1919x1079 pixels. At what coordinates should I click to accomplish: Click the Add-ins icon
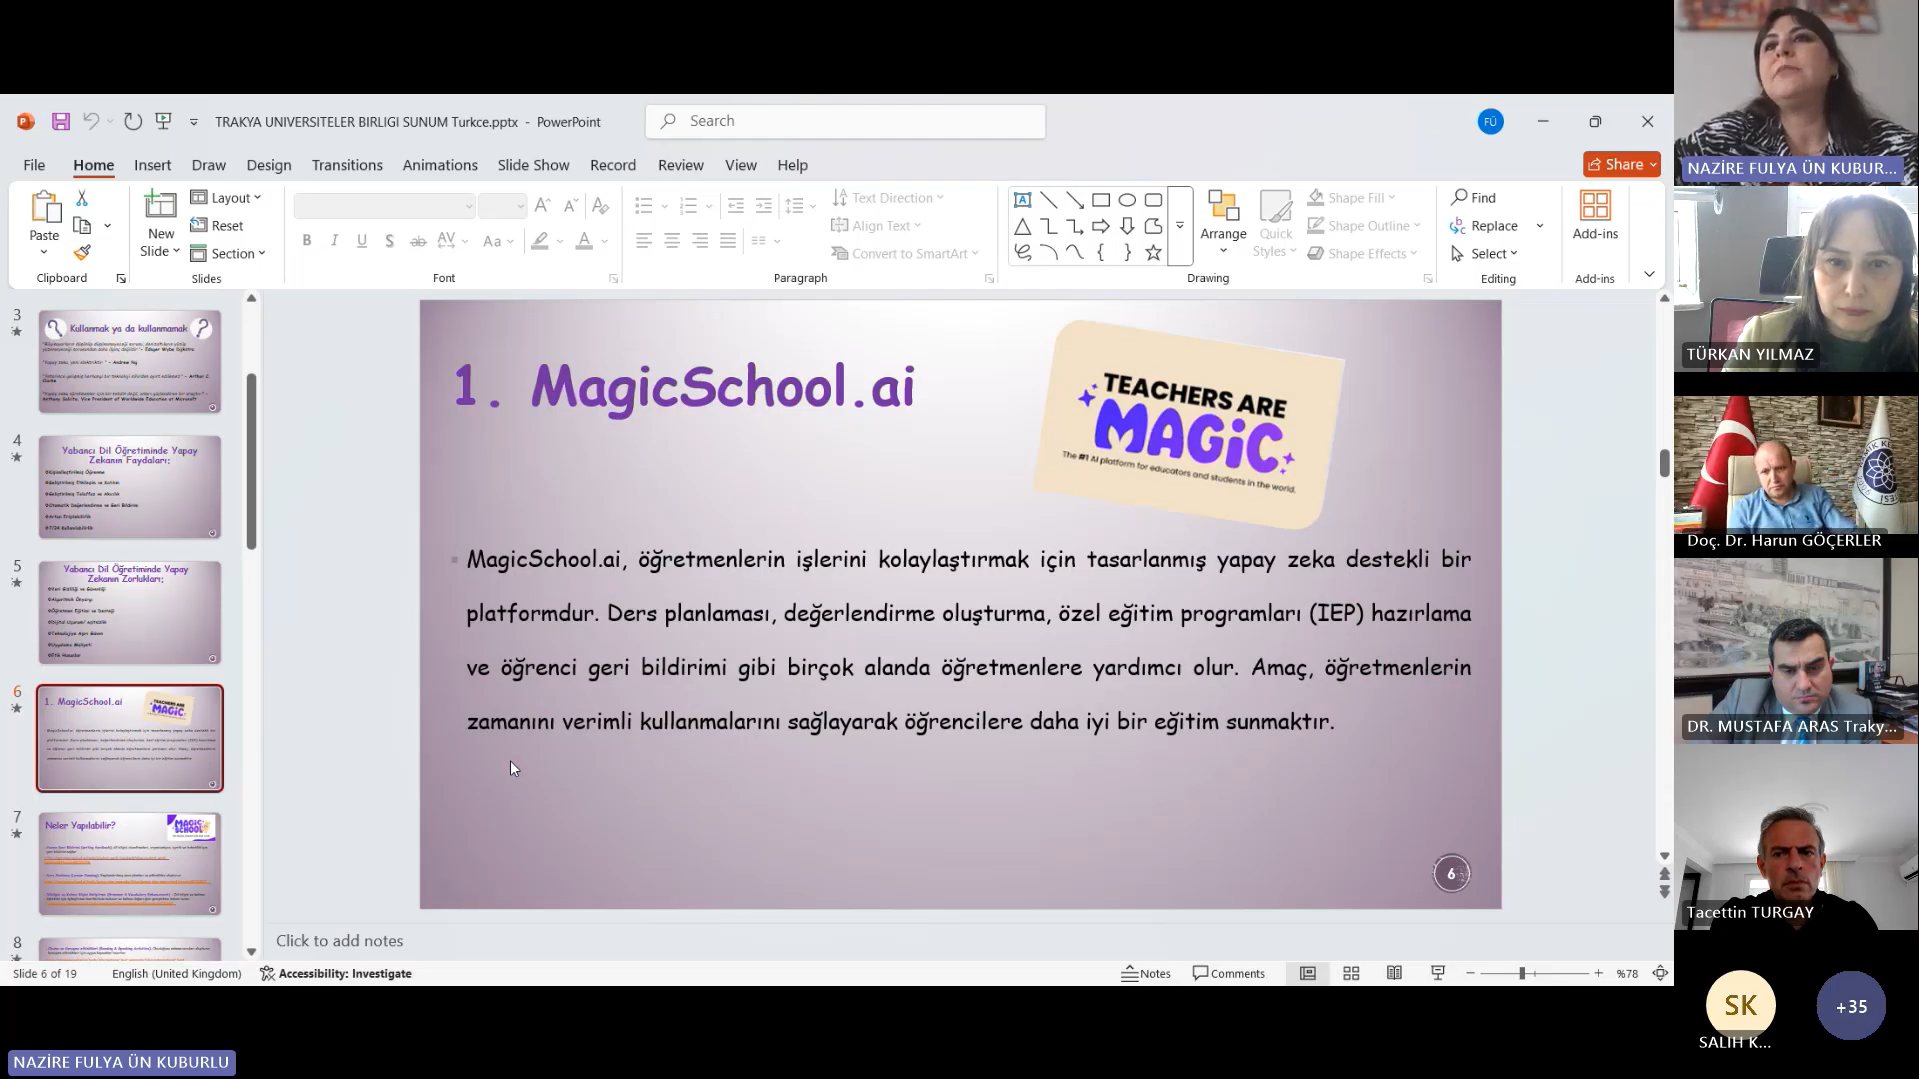tap(1594, 206)
